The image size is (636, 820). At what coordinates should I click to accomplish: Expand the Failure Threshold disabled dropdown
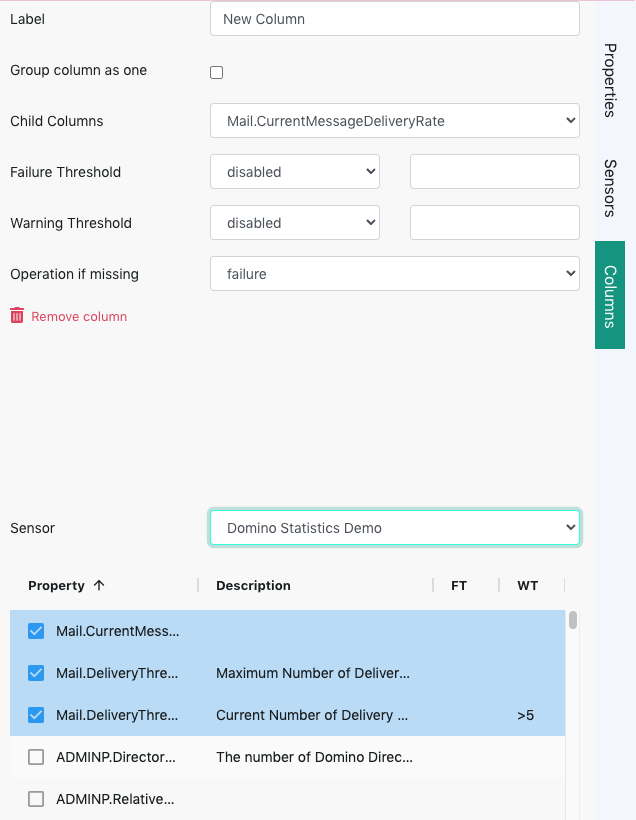294,172
